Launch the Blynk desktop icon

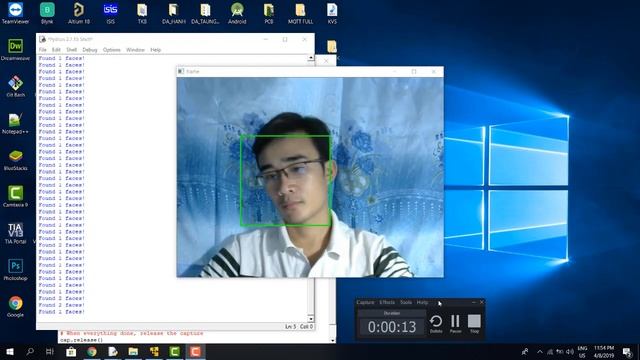click(x=47, y=13)
